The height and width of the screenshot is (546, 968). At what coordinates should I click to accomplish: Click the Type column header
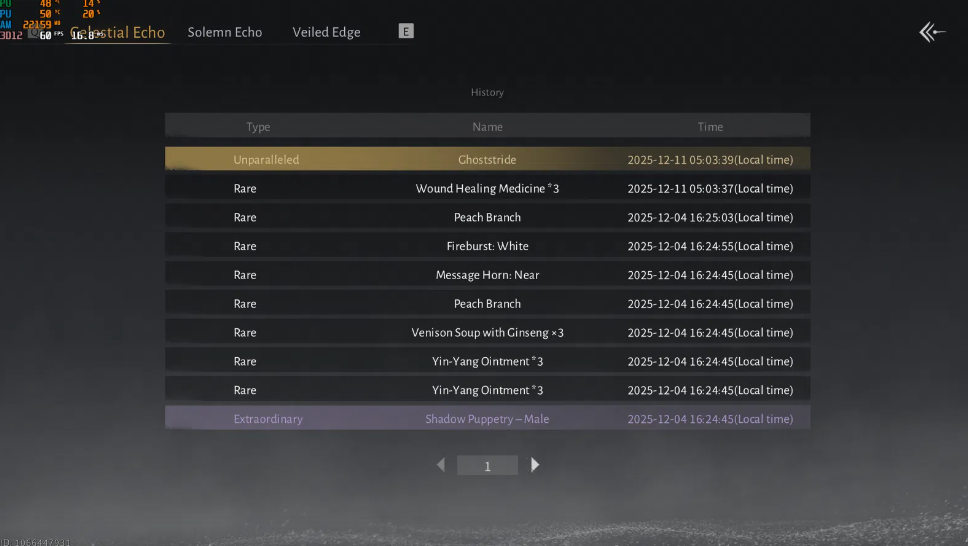[x=258, y=127]
